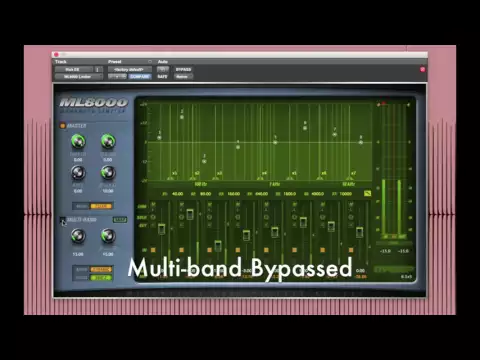Click the crossover display mode icon right of 10000
Viewport: 480px width, 360px height.
click(367, 193)
